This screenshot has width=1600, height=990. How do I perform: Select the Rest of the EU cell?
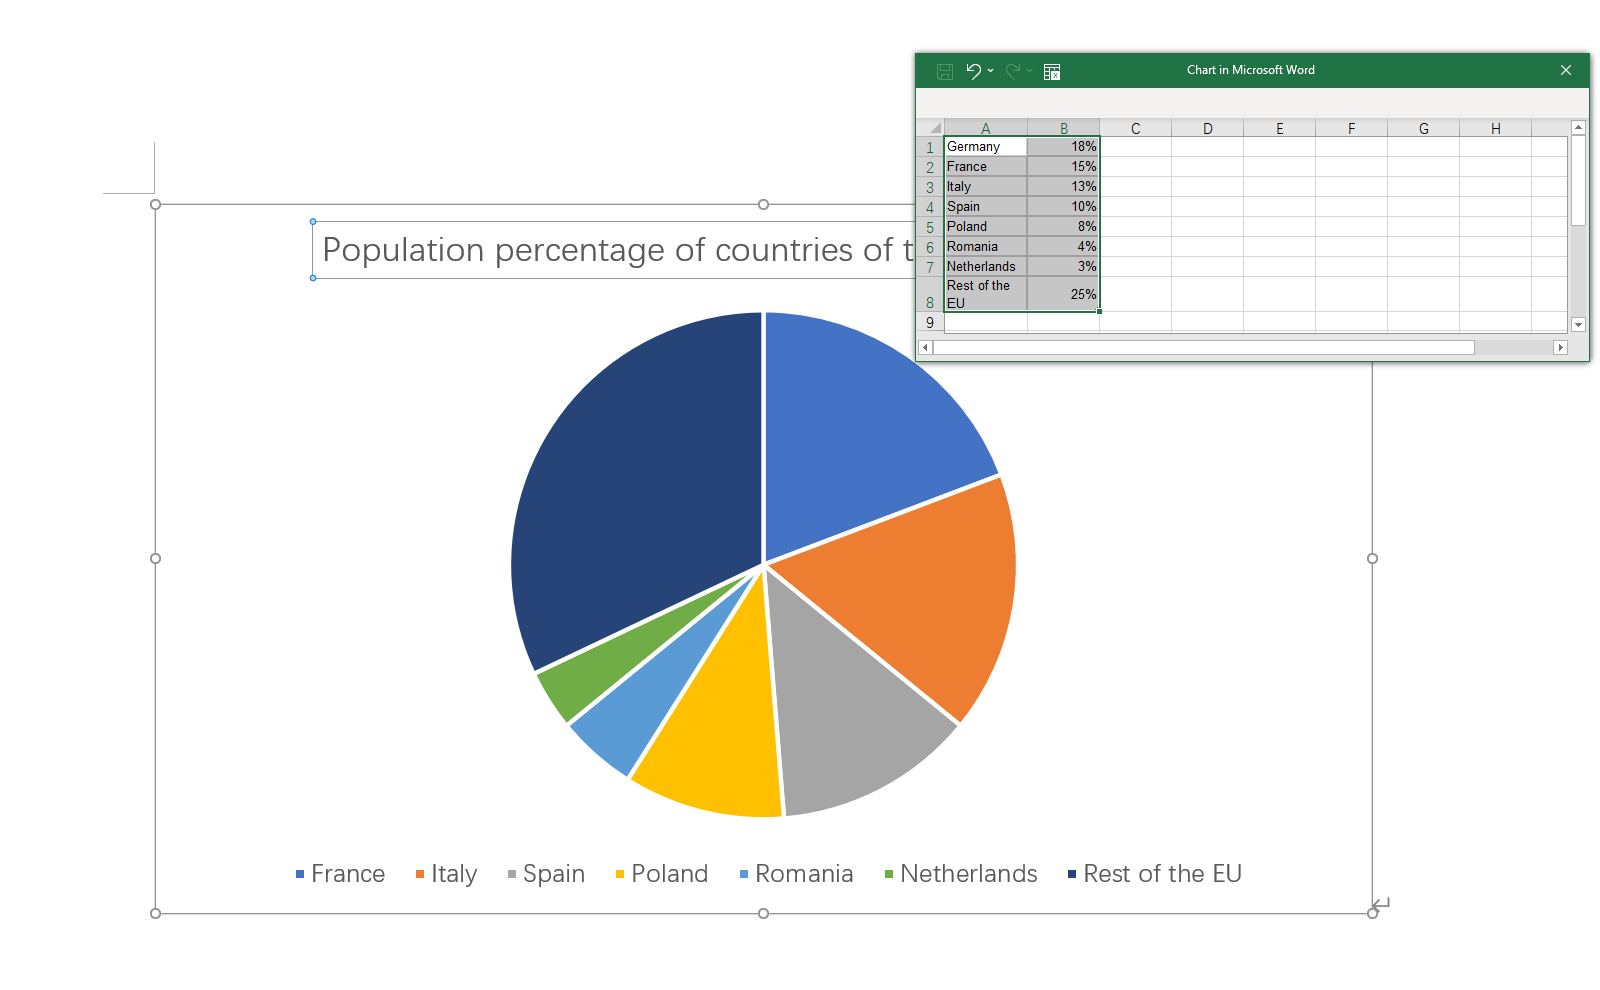pos(986,294)
